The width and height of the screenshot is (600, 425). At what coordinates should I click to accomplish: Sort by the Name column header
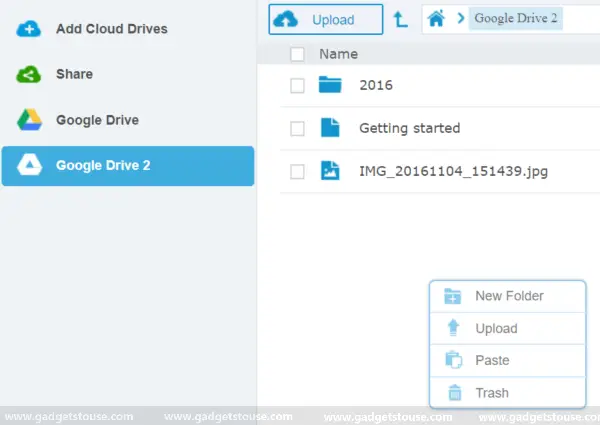coord(339,54)
